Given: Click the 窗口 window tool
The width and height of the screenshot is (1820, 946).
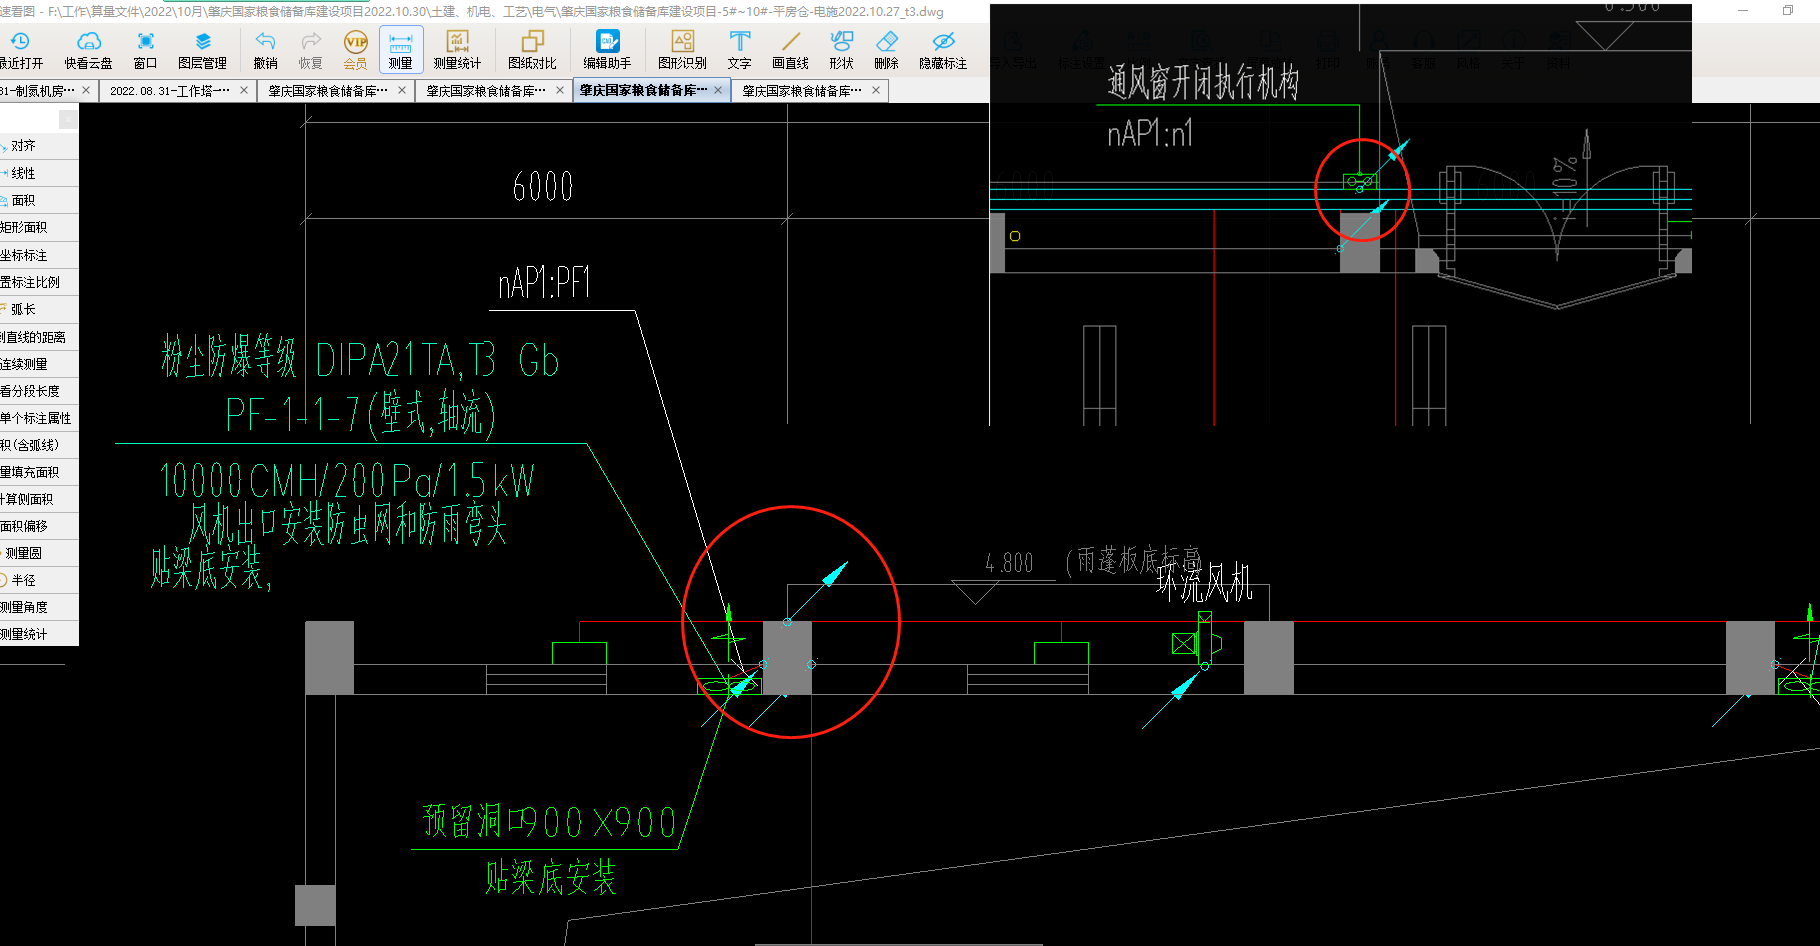Looking at the screenshot, I should point(145,50).
